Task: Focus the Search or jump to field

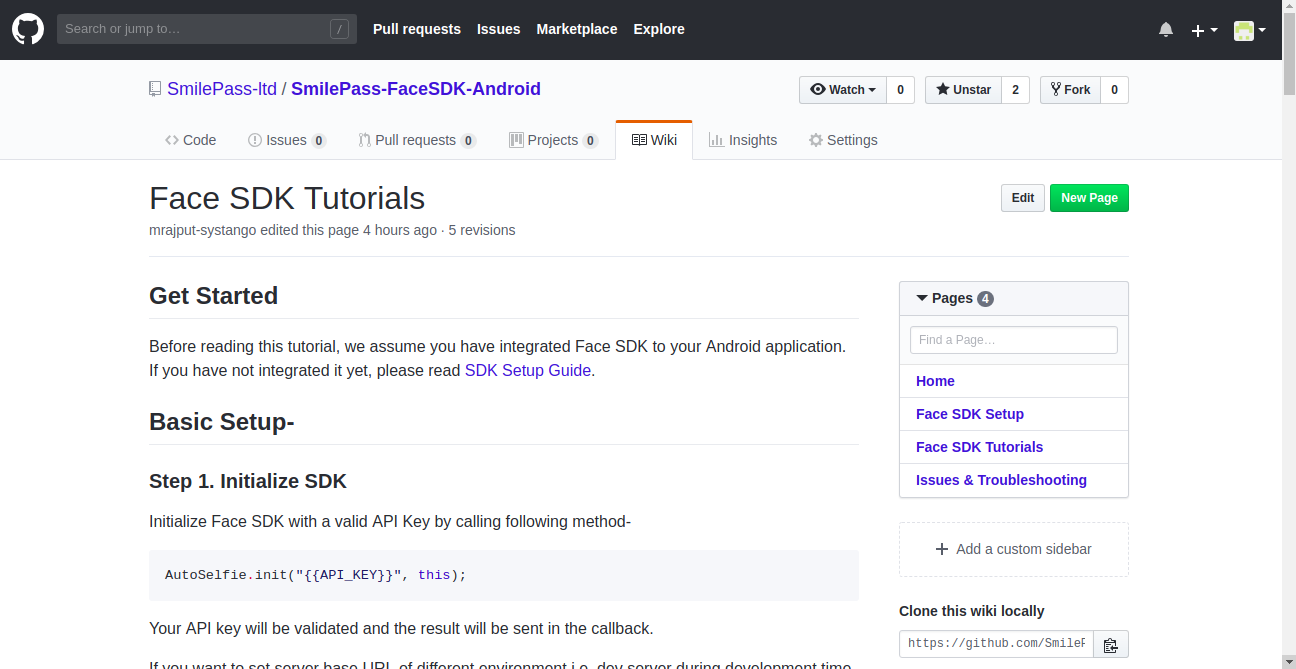Action: 207,29
